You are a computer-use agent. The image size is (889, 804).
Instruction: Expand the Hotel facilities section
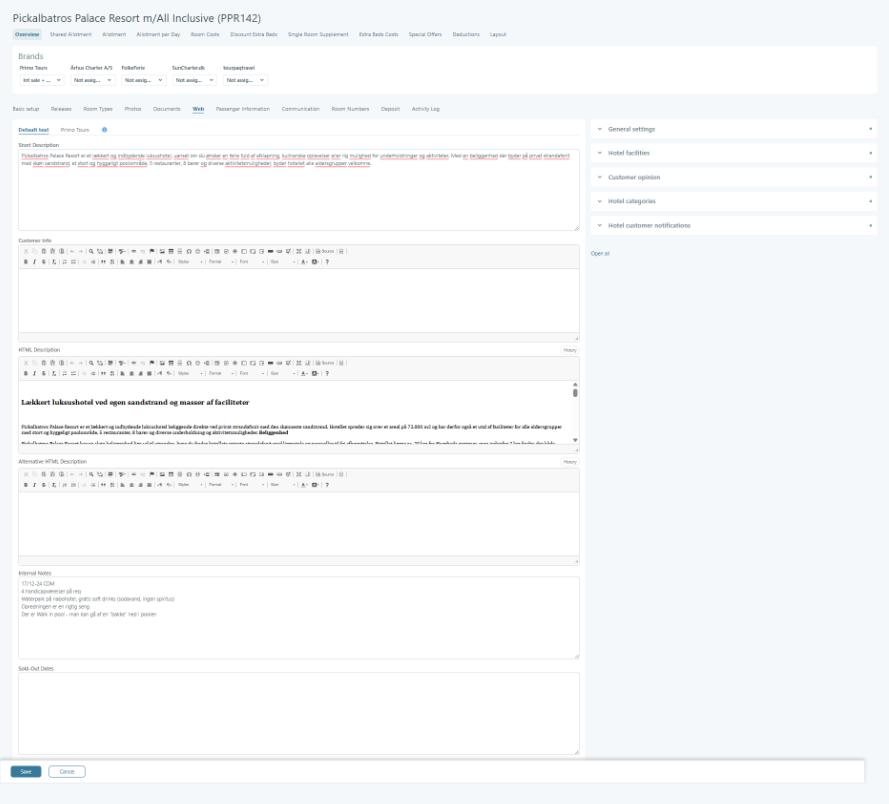click(733, 153)
